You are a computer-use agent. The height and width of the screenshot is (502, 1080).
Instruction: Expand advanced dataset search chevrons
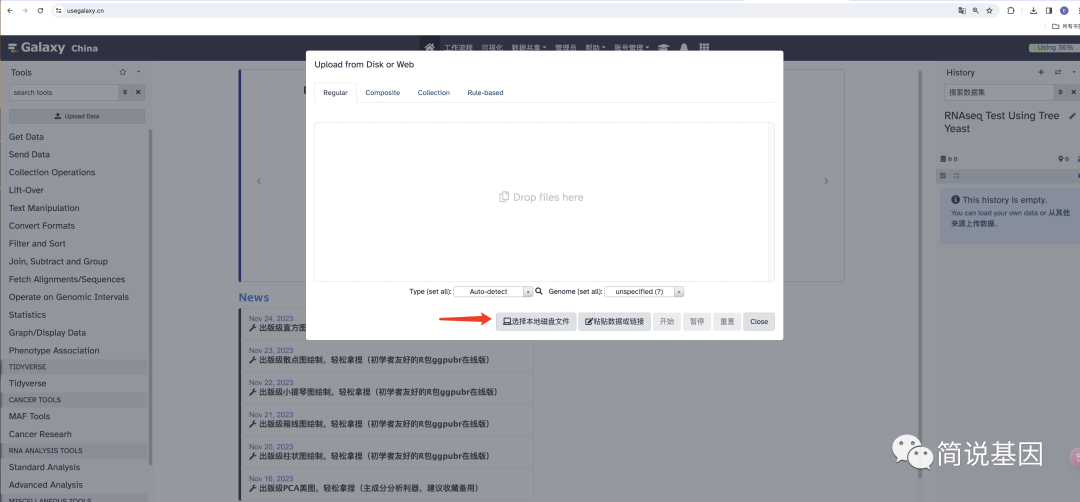tap(1060, 92)
